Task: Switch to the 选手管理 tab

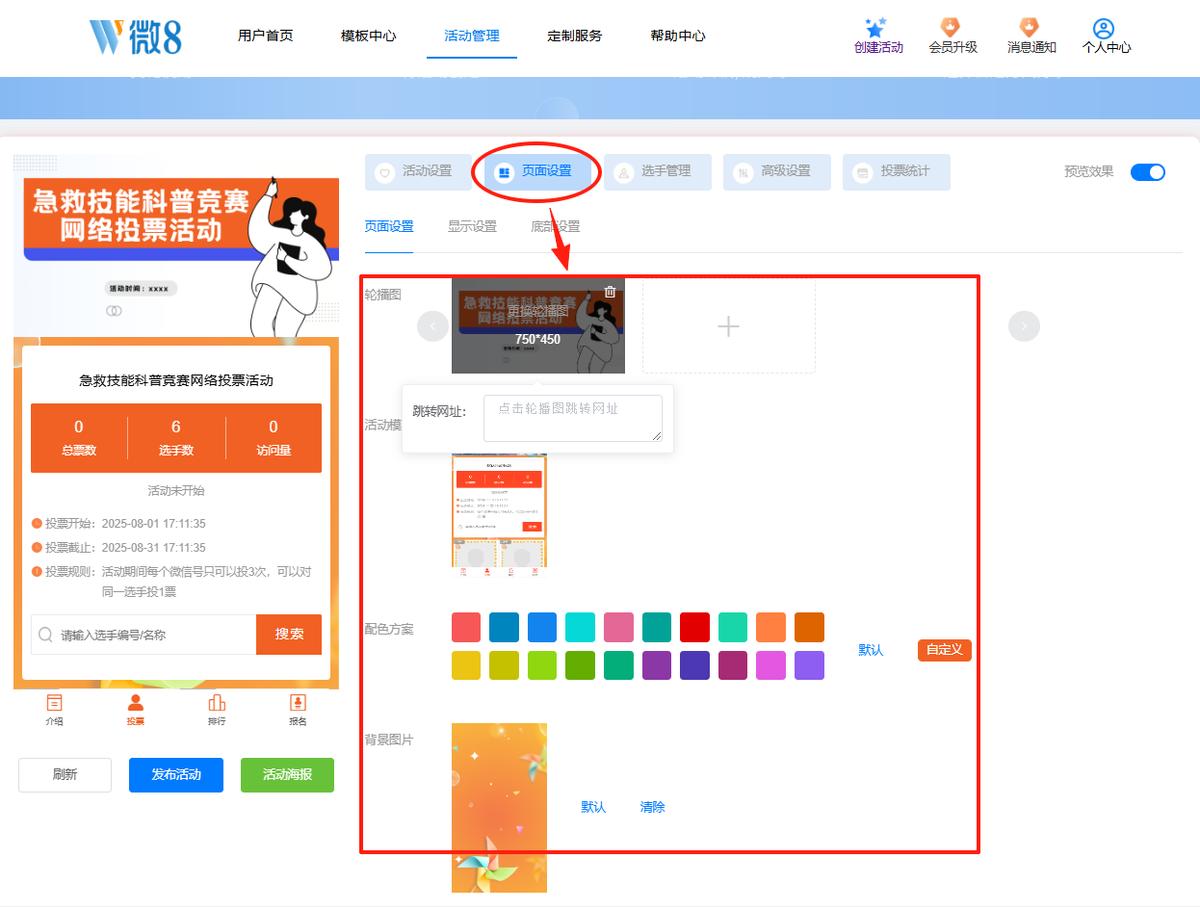Action: [x=657, y=172]
